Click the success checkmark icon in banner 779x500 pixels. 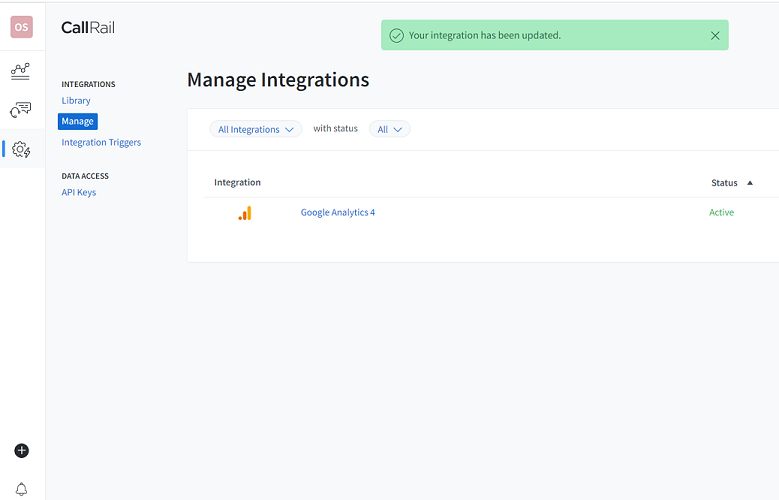(396, 35)
